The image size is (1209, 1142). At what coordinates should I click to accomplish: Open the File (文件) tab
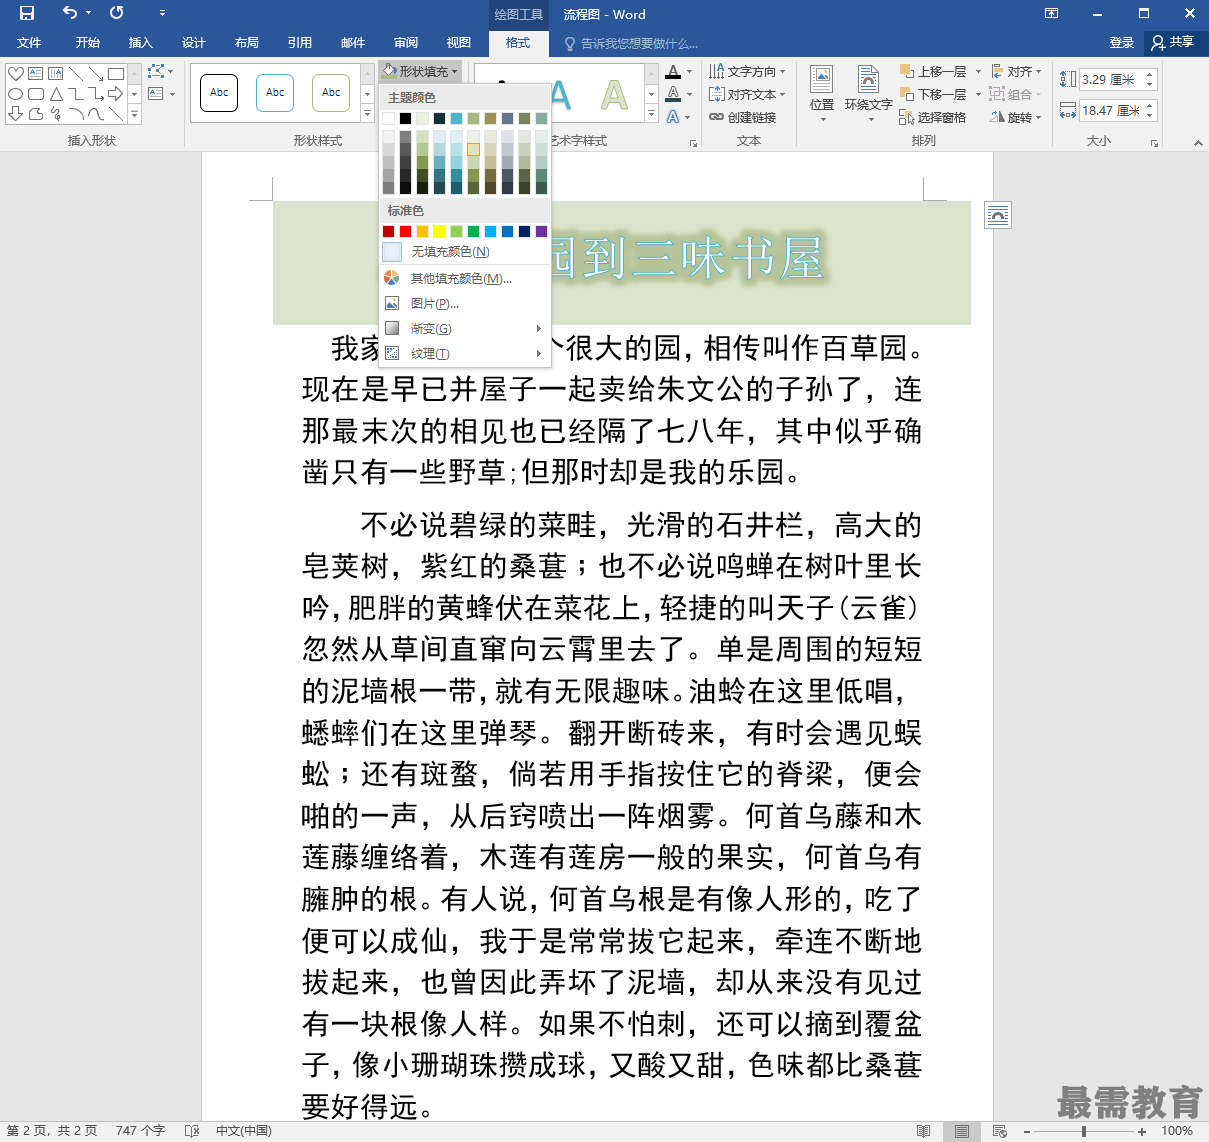[29, 43]
